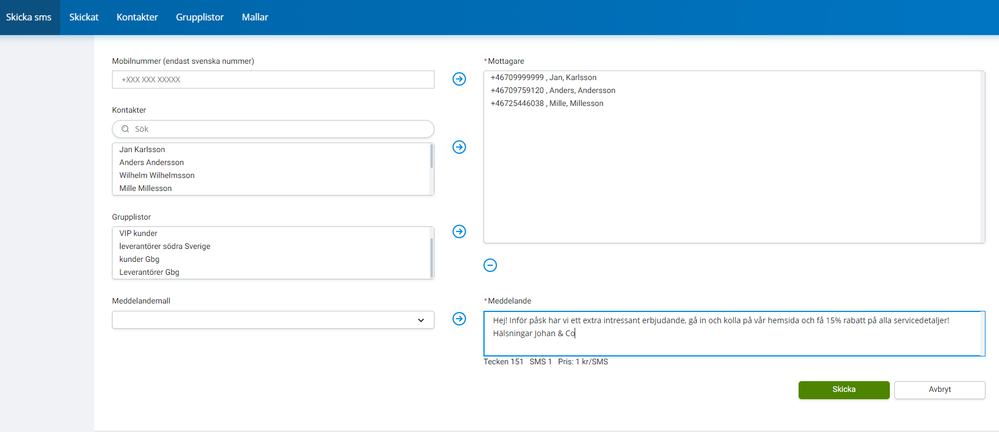Click the green Skicka button

(x=844, y=390)
